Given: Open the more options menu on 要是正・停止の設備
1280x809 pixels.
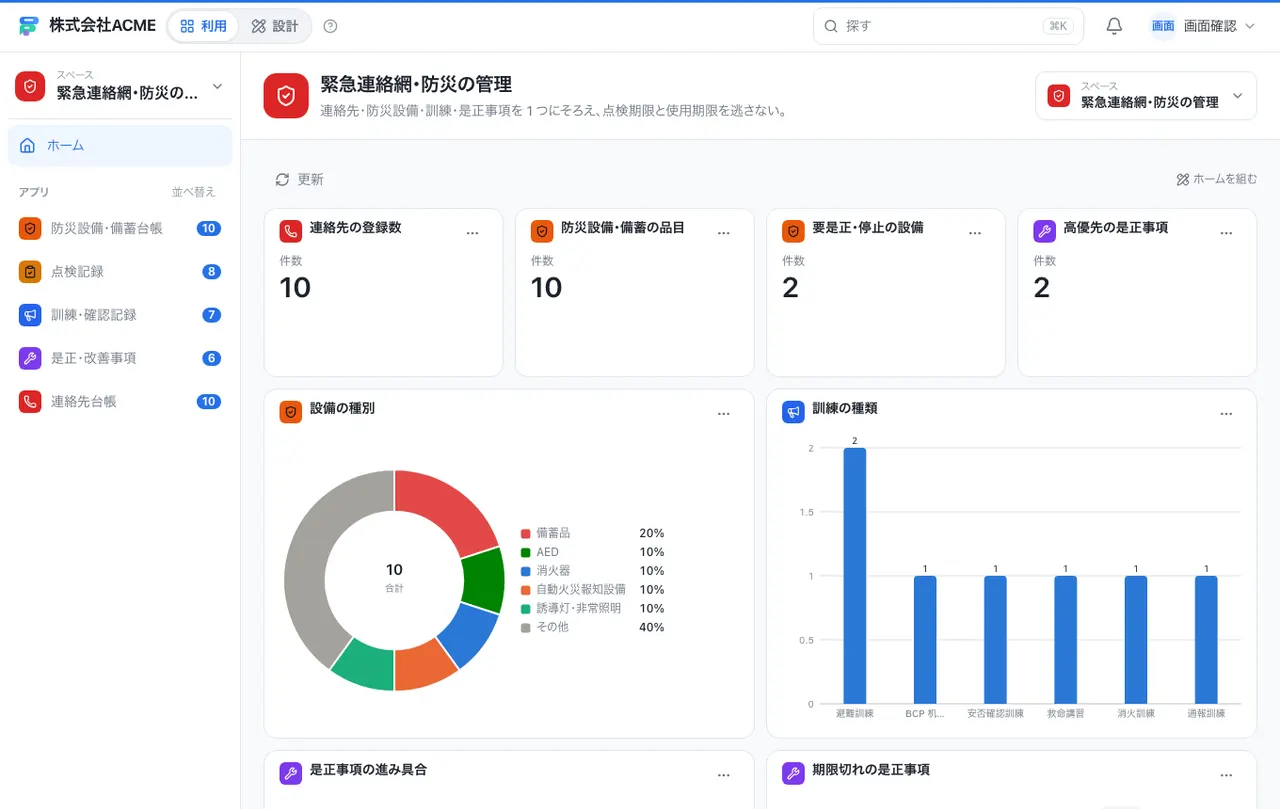Looking at the screenshot, I should (x=975, y=232).
